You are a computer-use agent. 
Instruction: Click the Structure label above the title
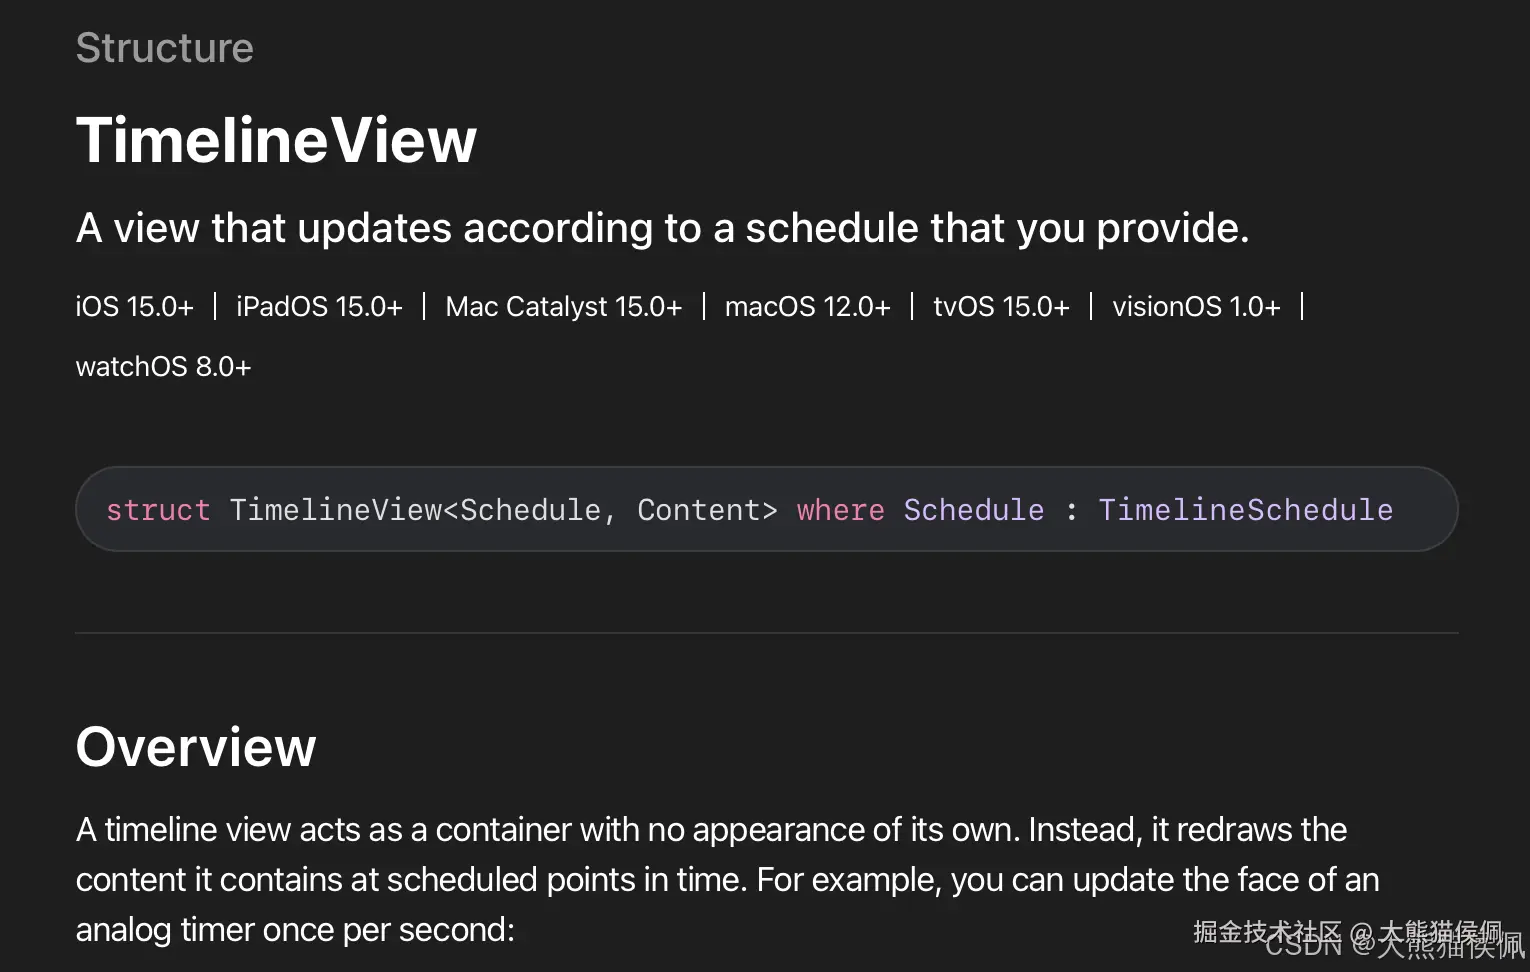[165, 48]
